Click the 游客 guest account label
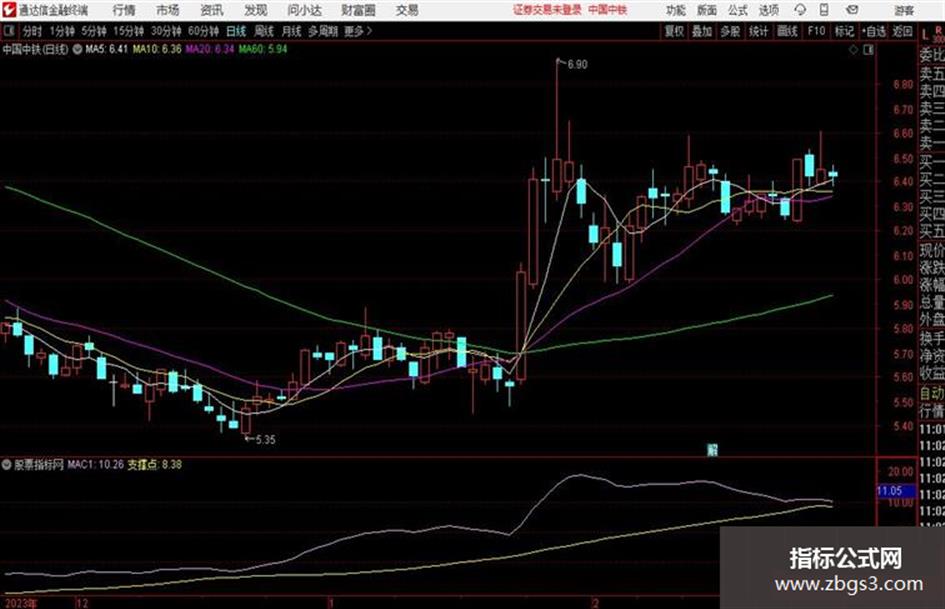The width and height of the screenshot is (945, 609). pos(904,10)
